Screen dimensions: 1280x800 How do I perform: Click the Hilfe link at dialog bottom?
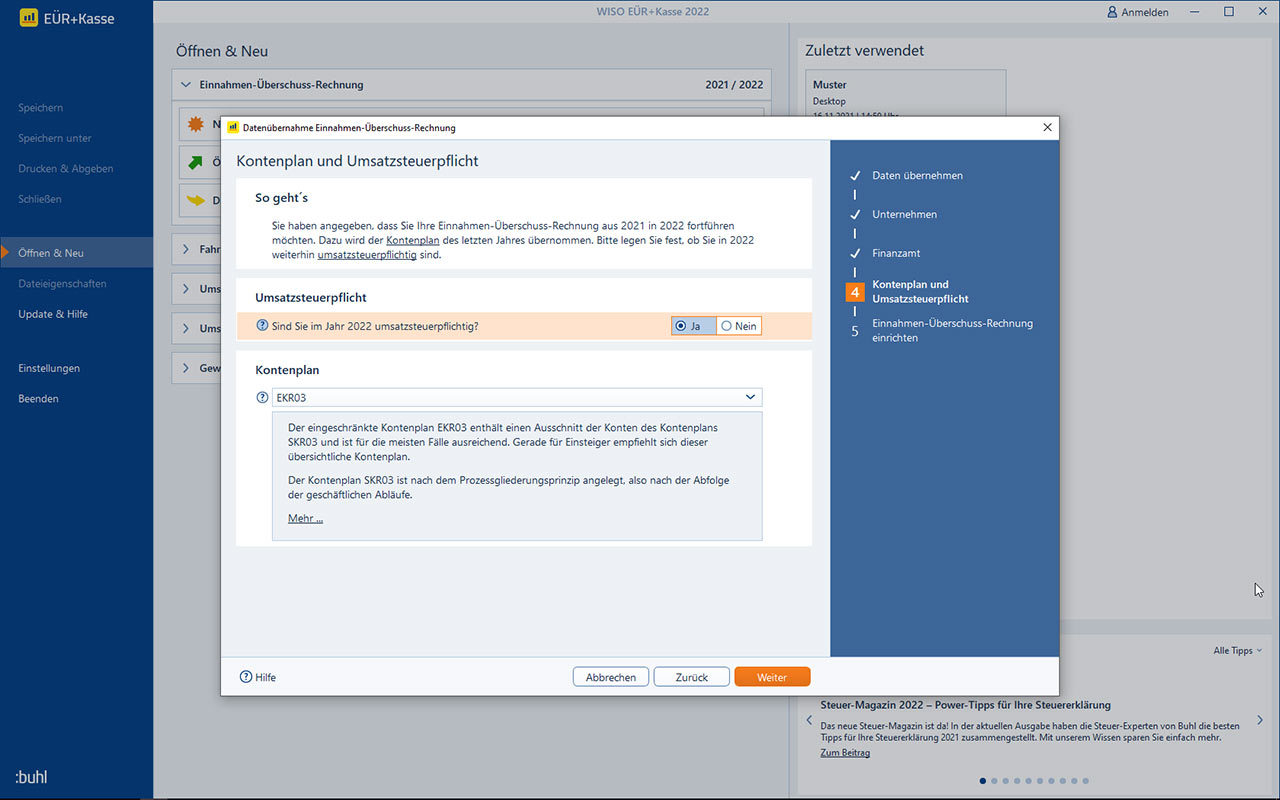click(x=258, y=677)
